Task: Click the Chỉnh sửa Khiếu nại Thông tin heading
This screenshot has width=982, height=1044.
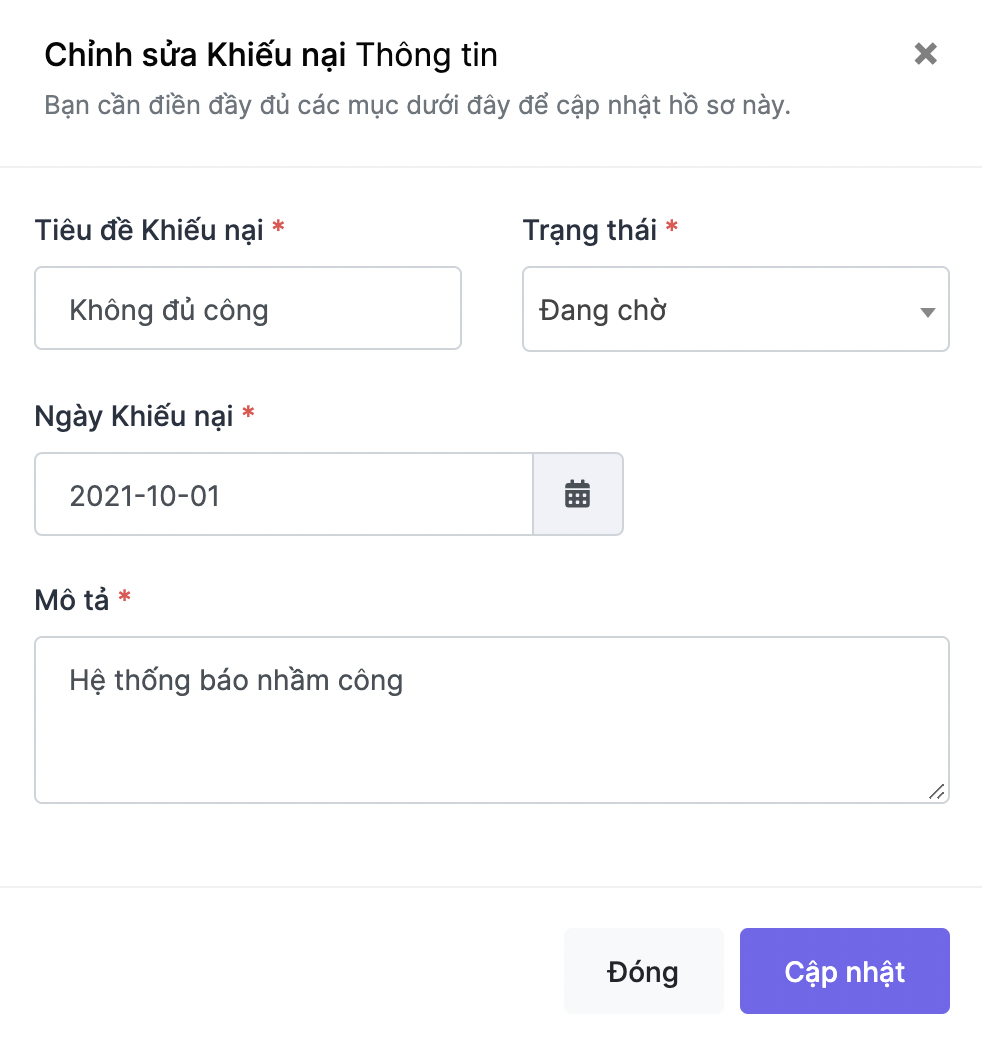Action: pyautogui.click(x=271, y=55)
